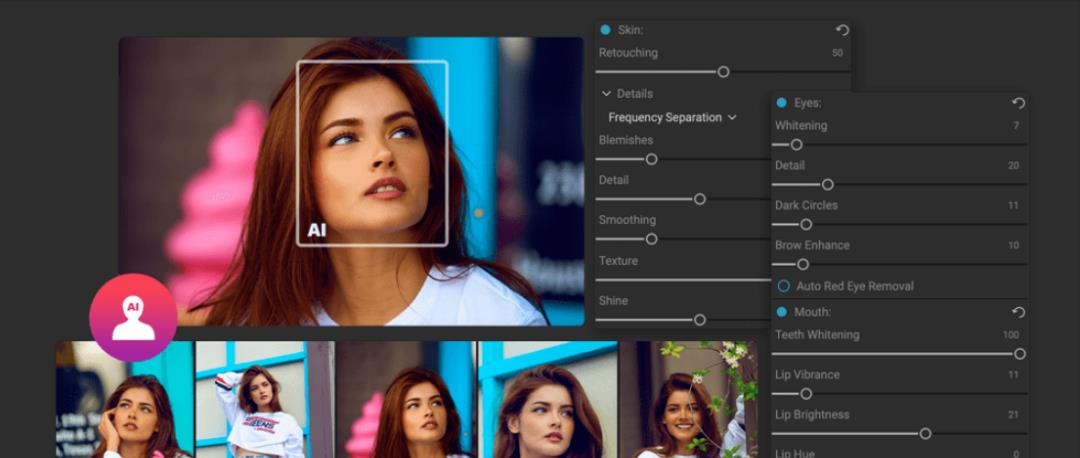
Task: Click the Texture slider track
Action: pyautogui.click(x=683, y=280)
